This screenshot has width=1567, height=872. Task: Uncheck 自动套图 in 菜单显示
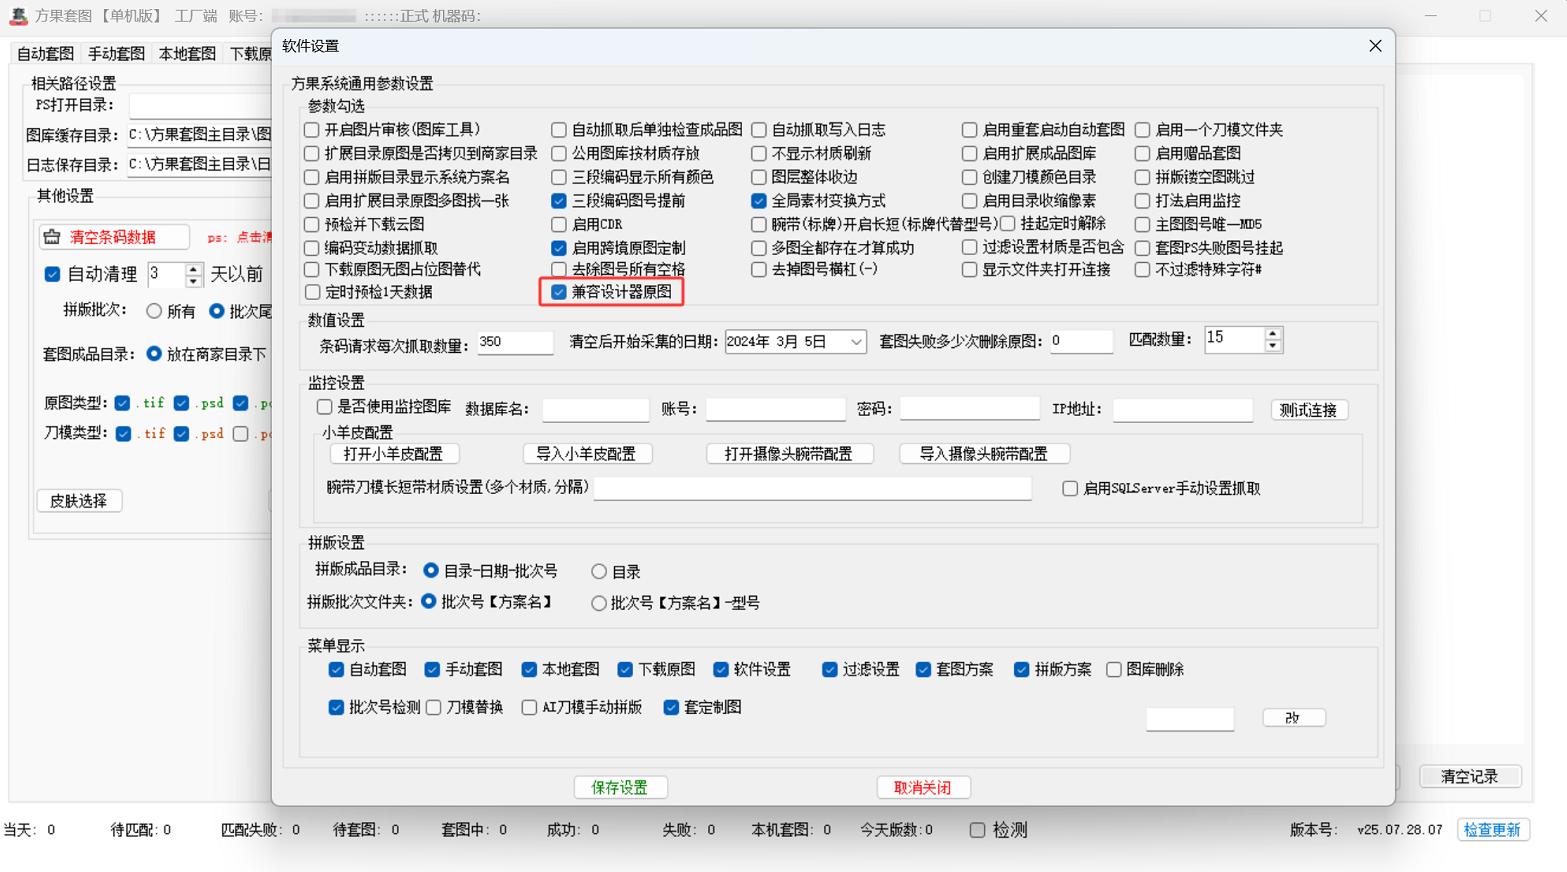[336, 670]
